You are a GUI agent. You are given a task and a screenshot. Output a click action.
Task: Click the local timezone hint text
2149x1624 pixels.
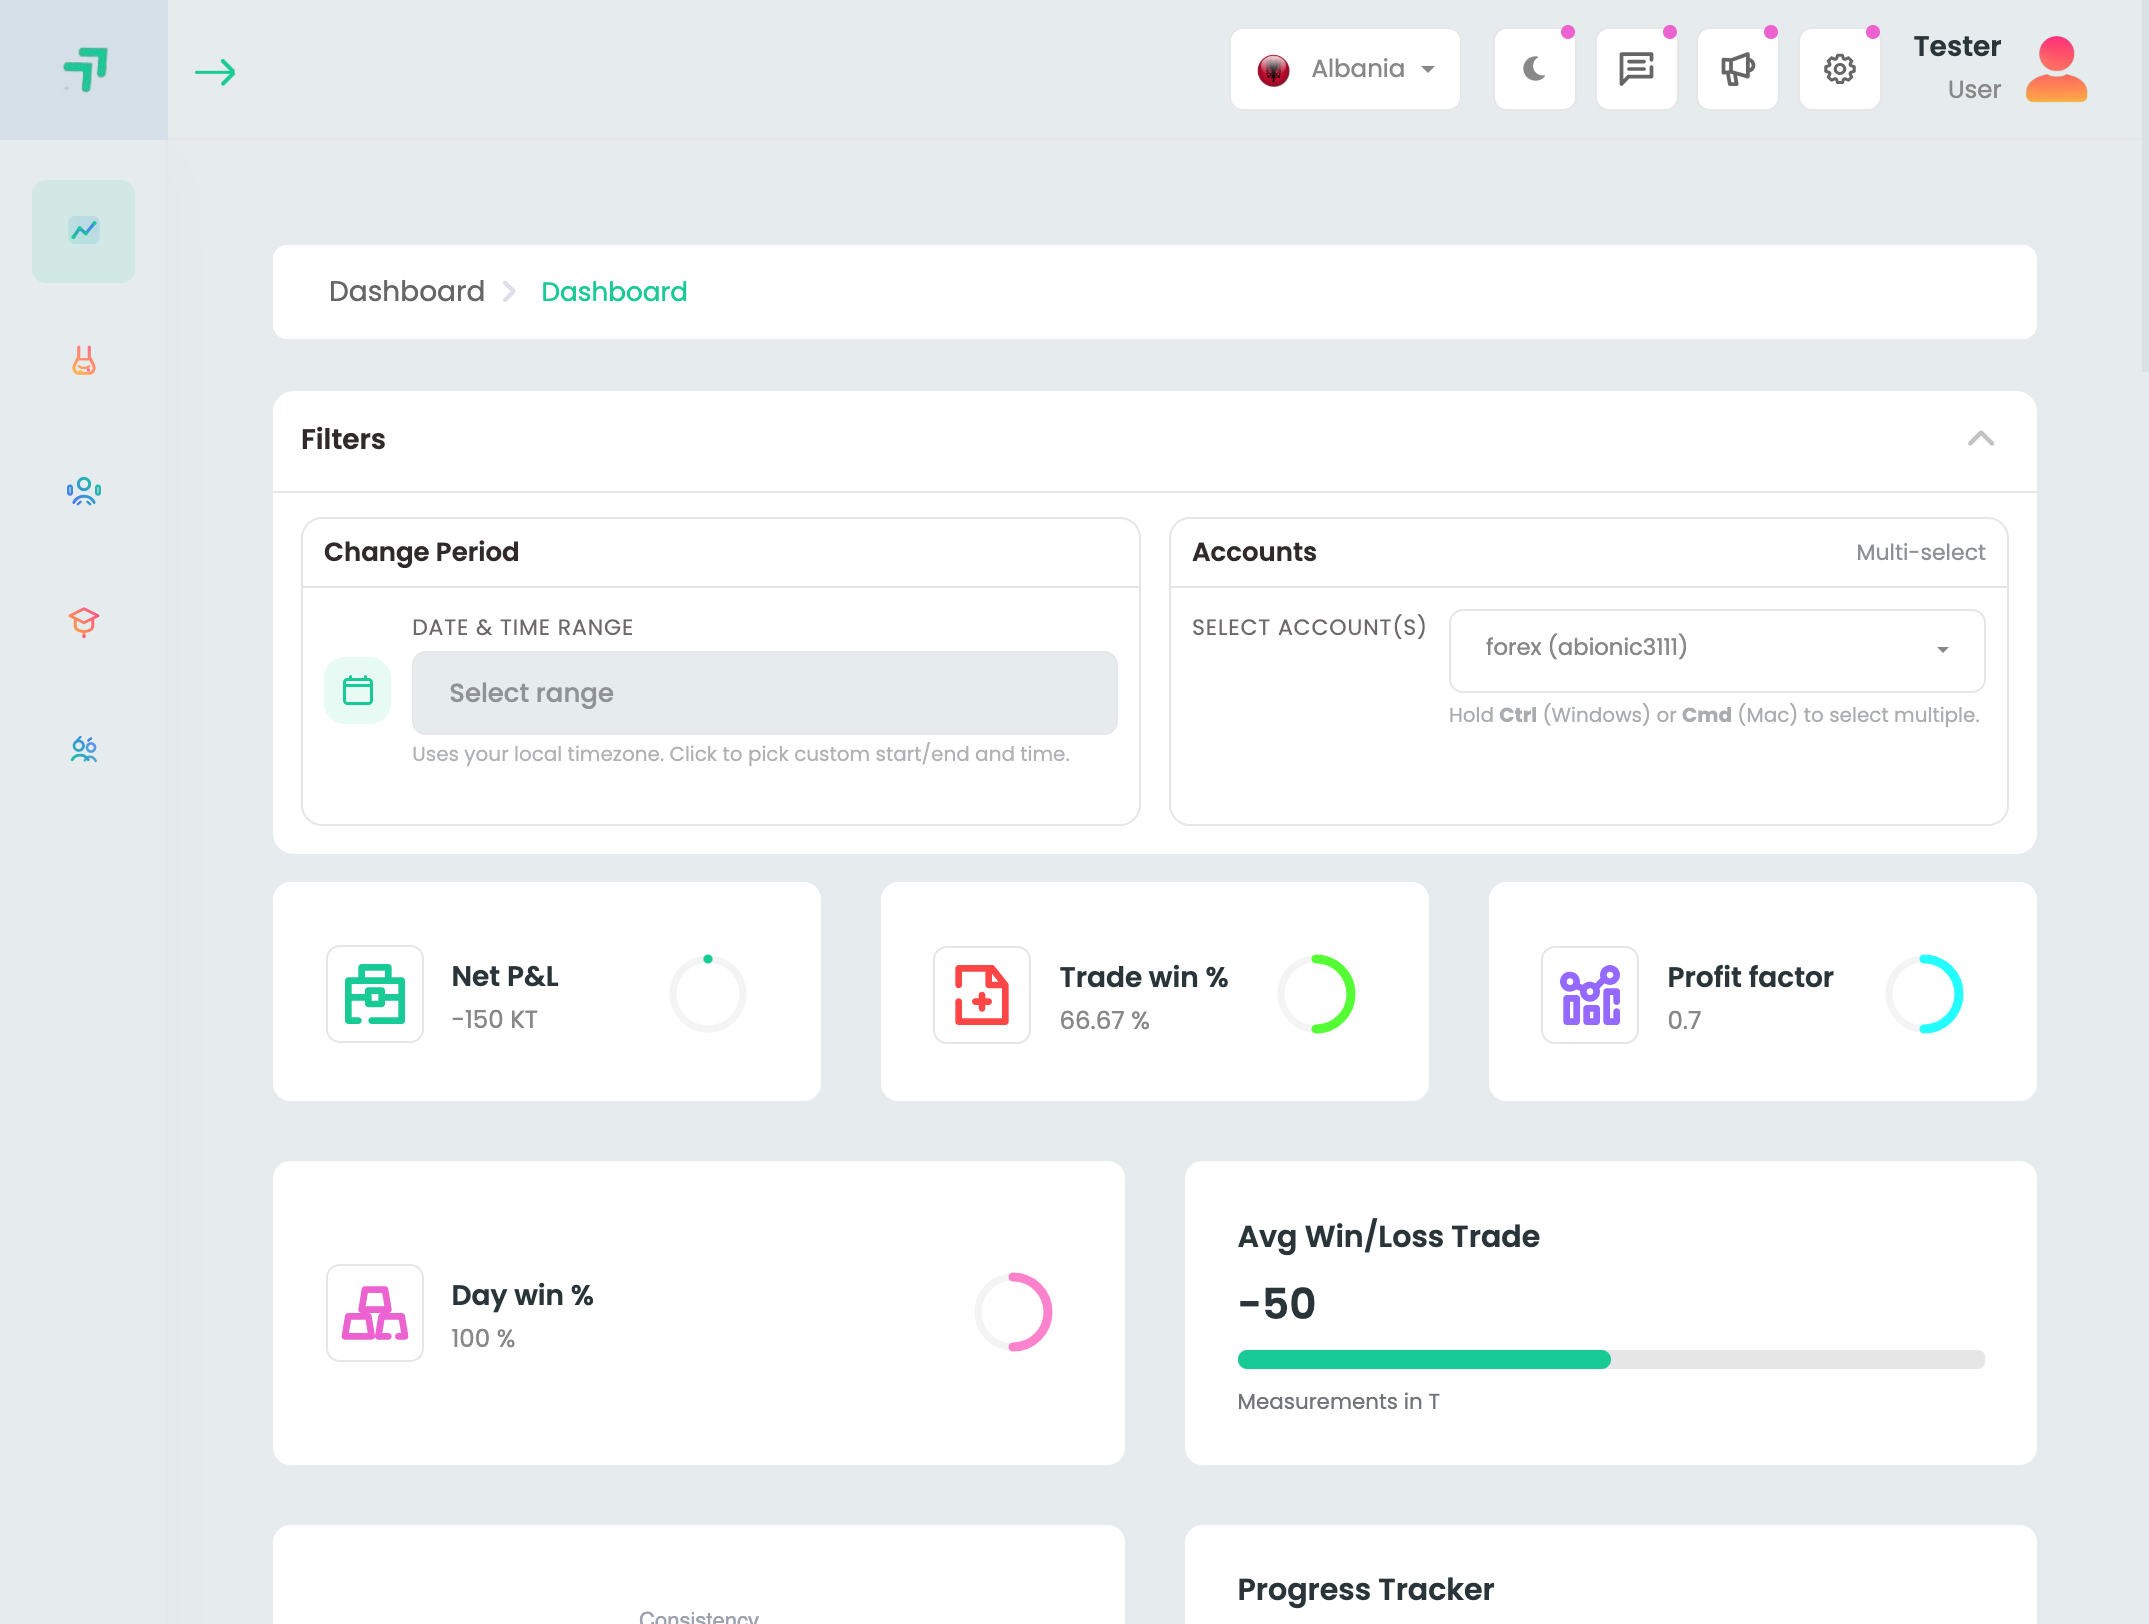tap(741, 754)
